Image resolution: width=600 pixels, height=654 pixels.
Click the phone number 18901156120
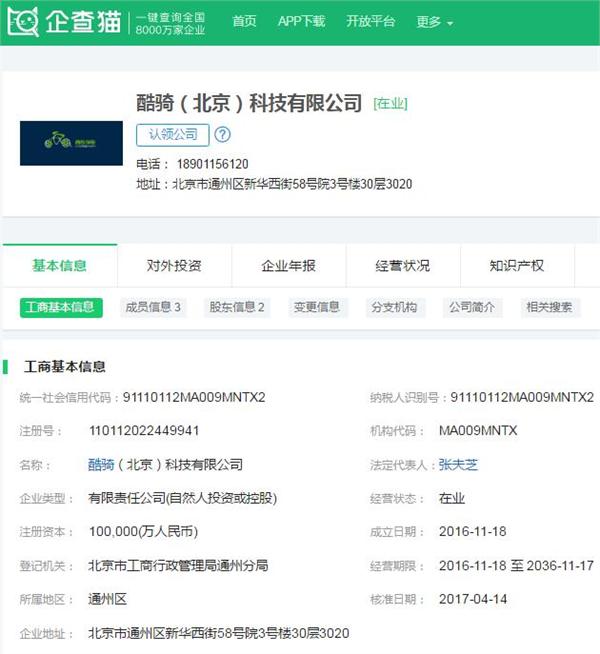tap(213, 164)
